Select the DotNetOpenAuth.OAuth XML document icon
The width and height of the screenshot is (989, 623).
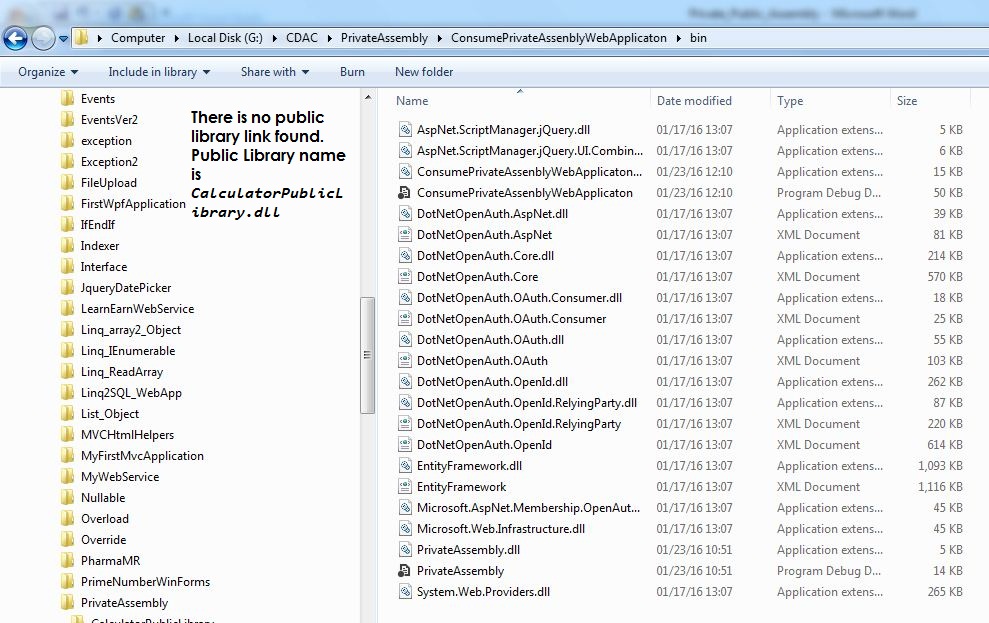(404, 361)
